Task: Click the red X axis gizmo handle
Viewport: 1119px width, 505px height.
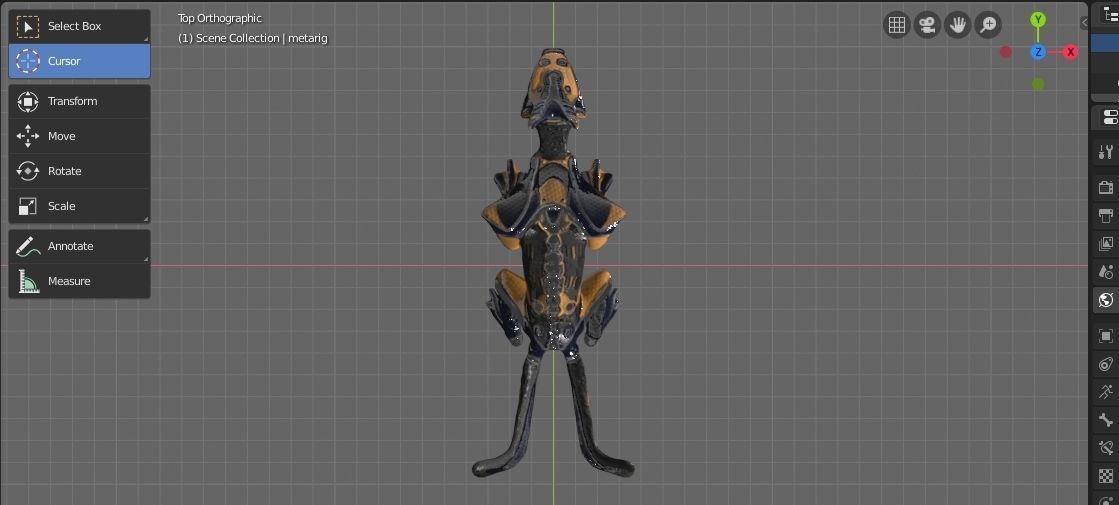Action: [x=1070, y=51]
